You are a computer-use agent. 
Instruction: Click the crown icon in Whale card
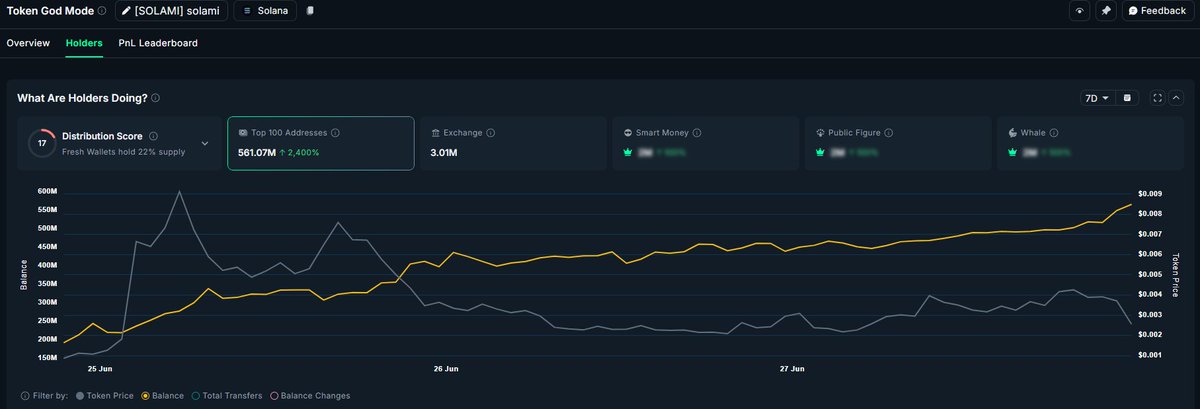click(1012, 153)
